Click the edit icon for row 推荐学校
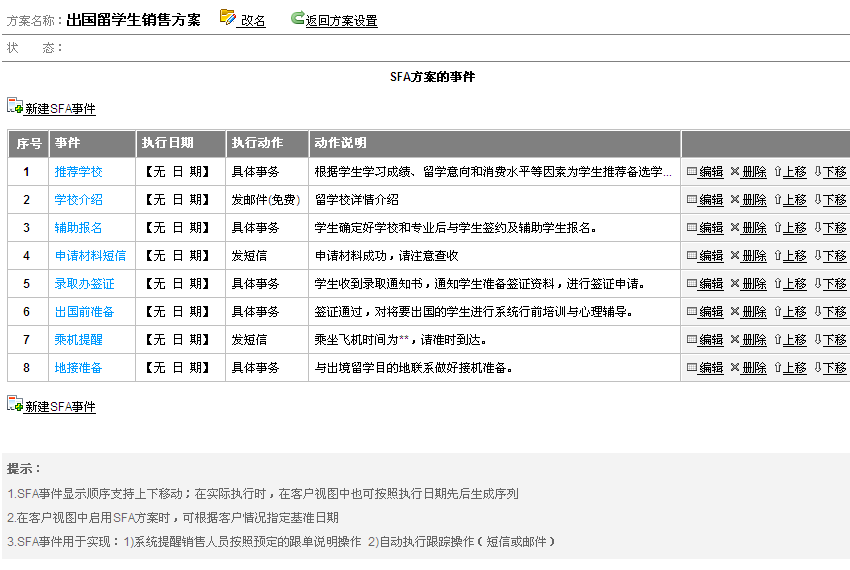The height and width of the screenshot is (570, 850). [x=691, y=172]
